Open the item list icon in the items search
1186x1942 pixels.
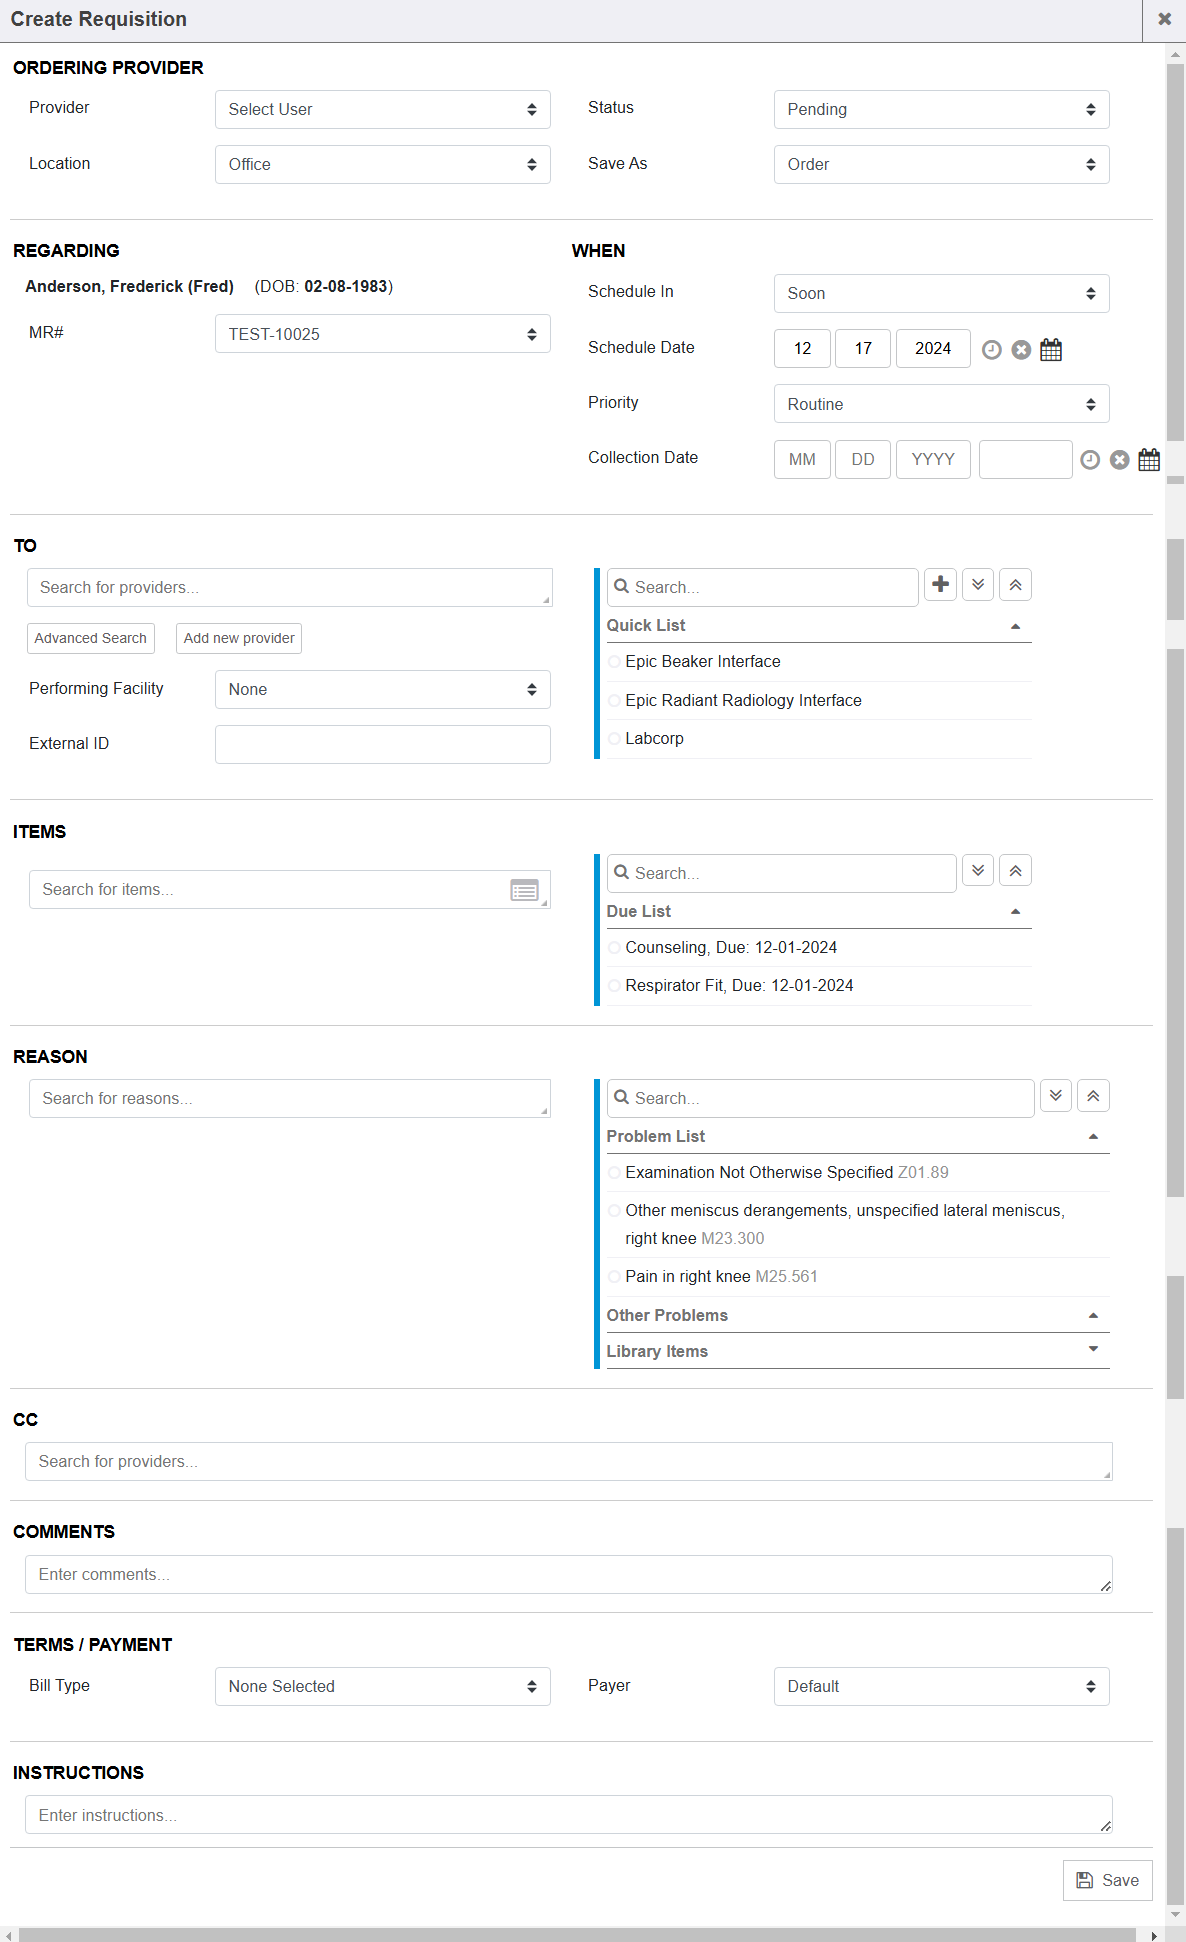point(524,890)
